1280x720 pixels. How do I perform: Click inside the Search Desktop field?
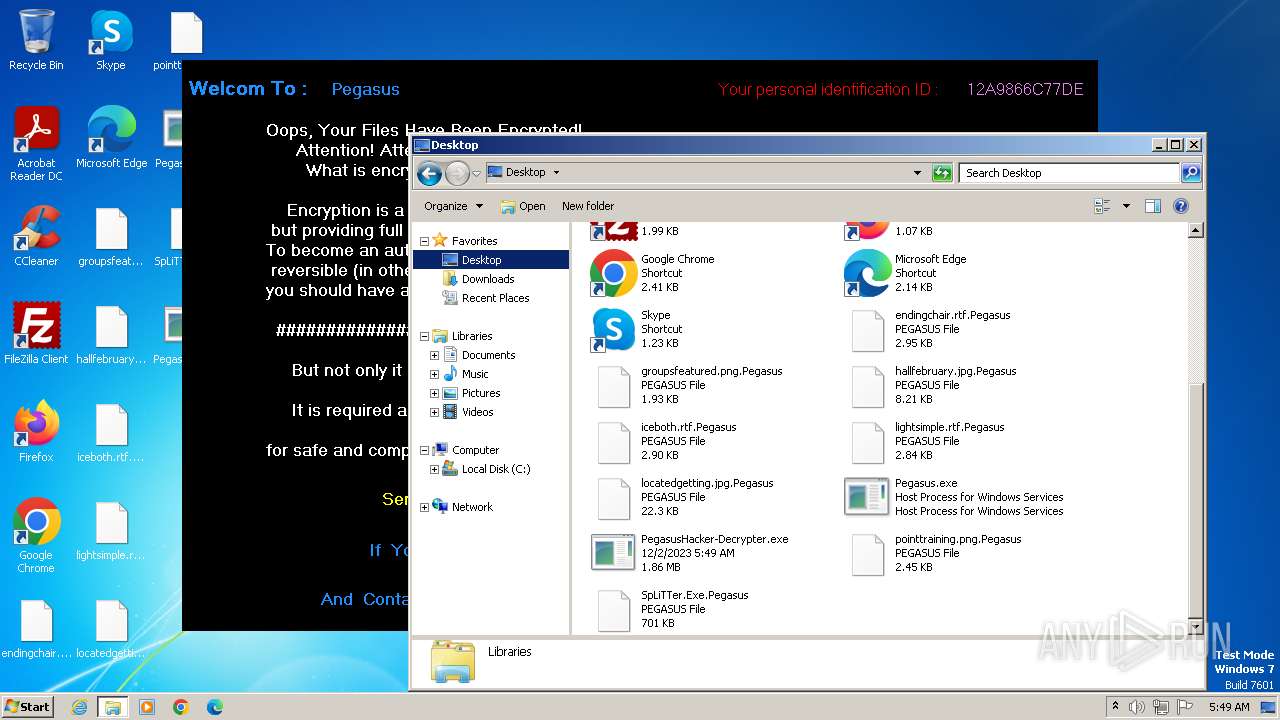(1069, 173)
